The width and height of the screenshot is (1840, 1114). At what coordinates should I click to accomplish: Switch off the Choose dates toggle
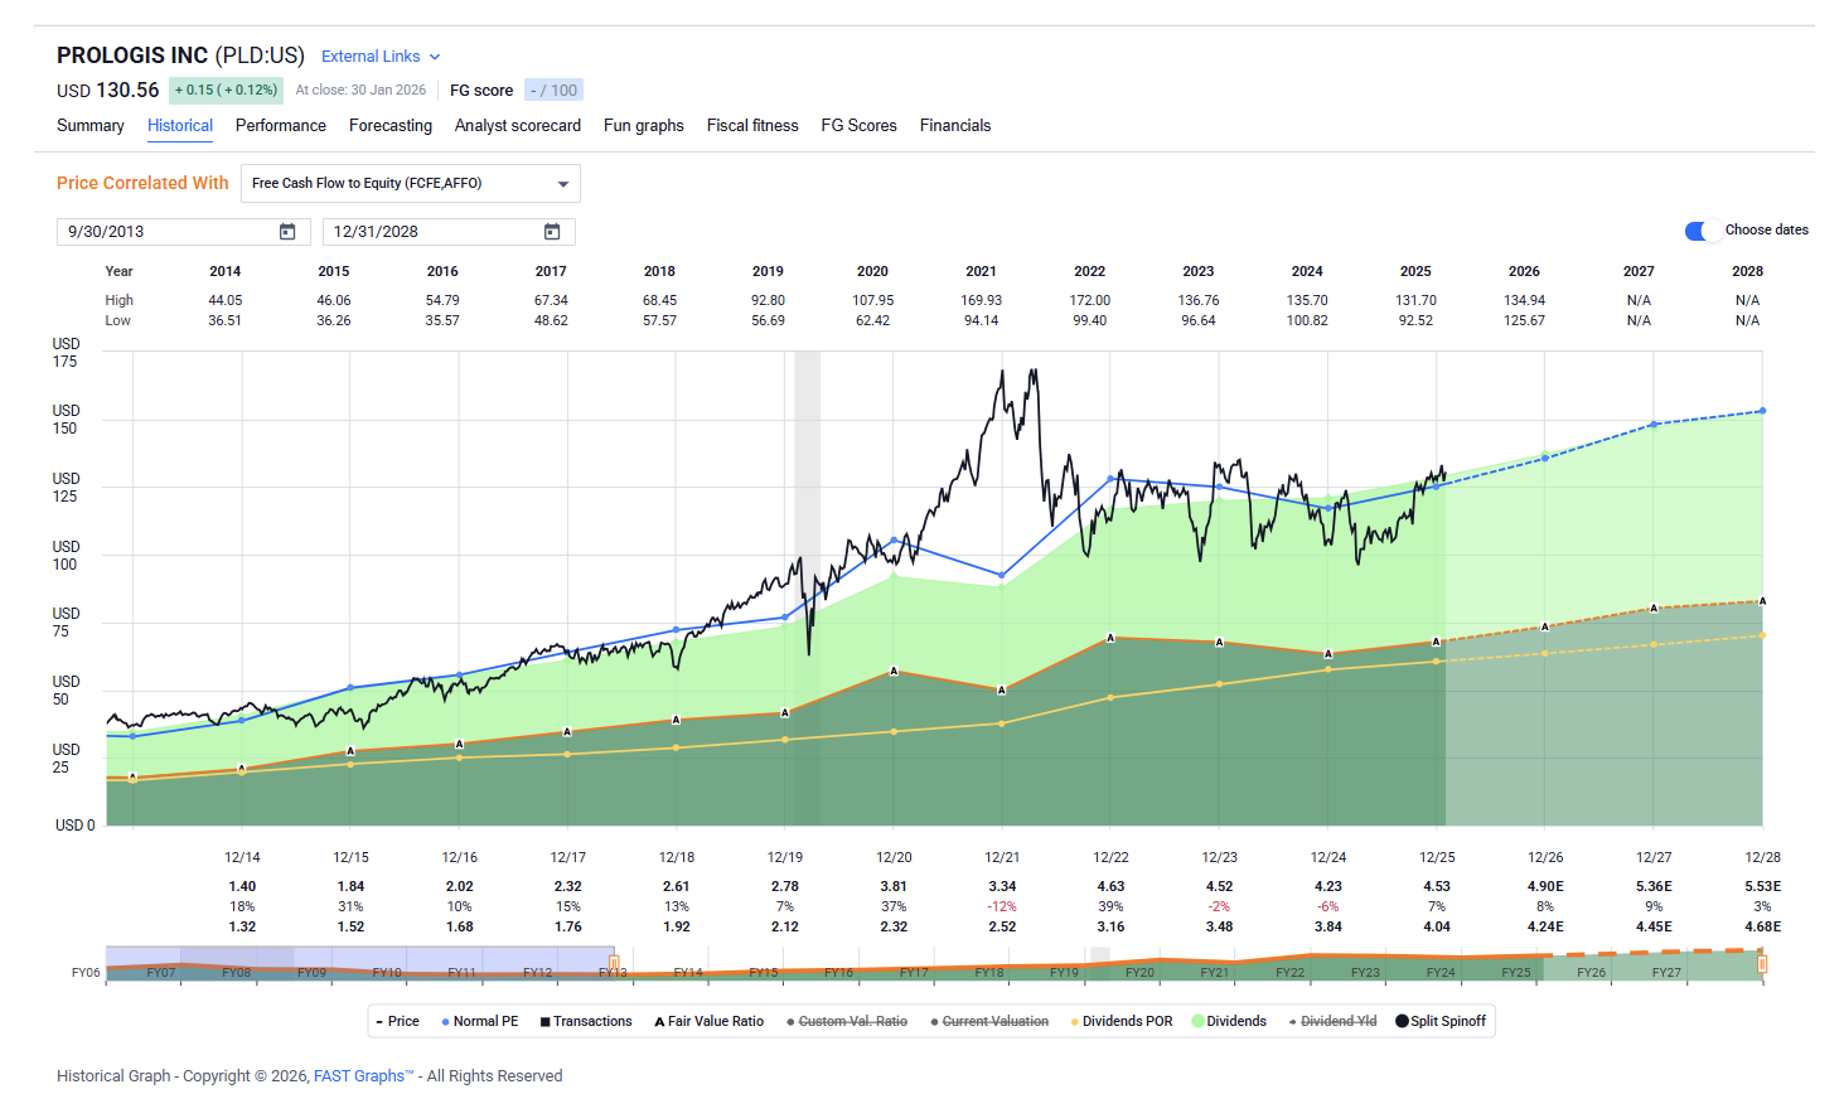coord(1701,231)
